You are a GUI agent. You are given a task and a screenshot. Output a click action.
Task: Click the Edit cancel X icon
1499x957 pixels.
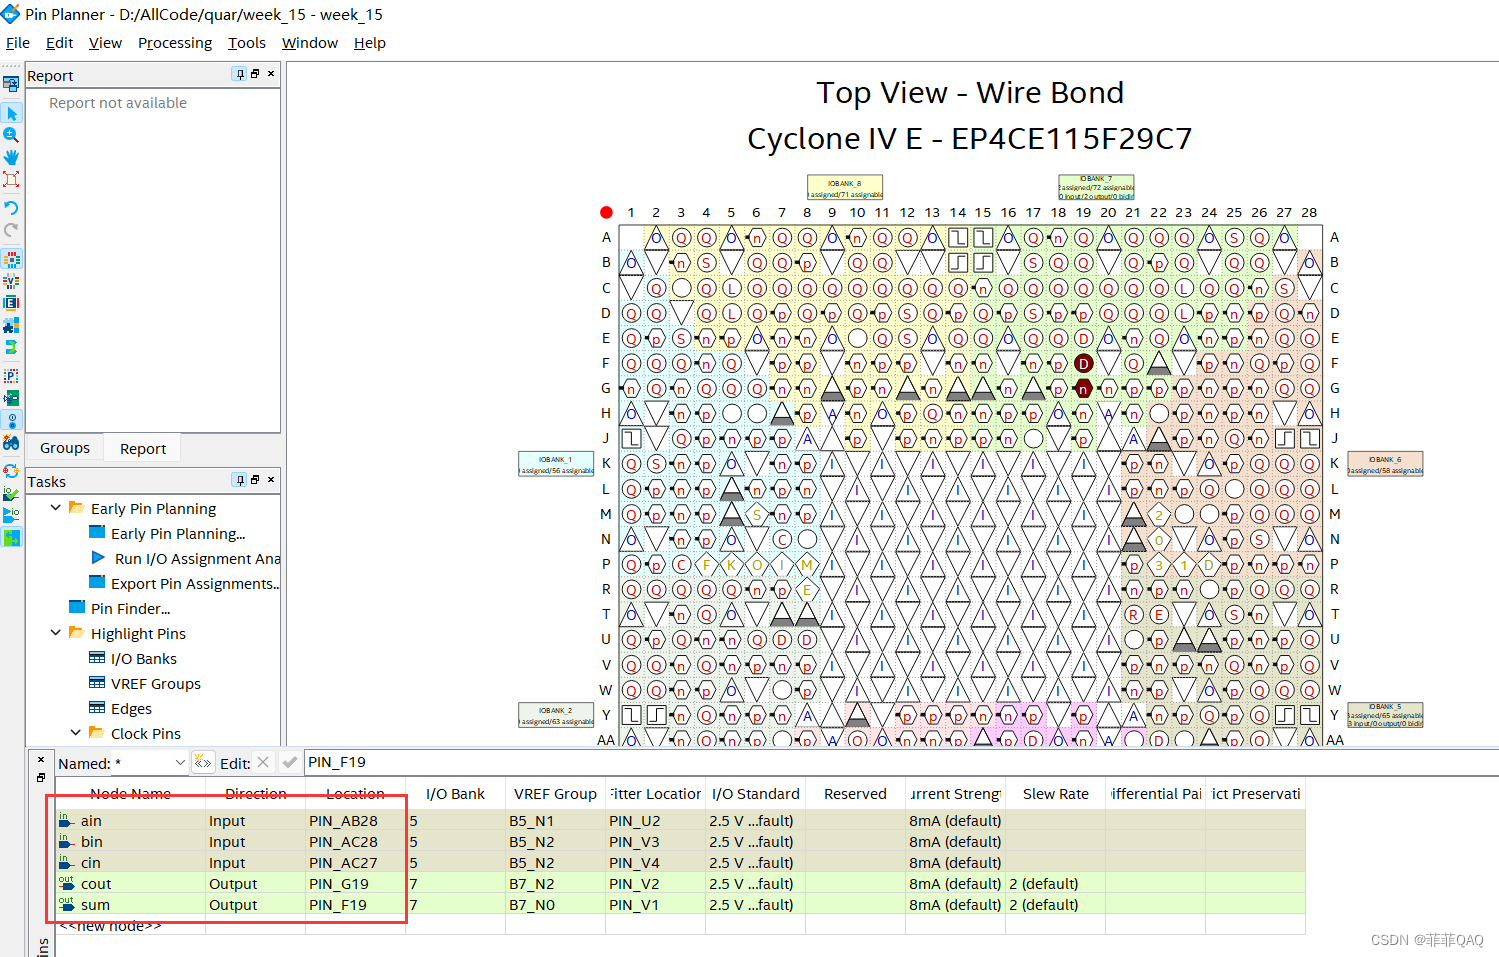pos(262,762)
